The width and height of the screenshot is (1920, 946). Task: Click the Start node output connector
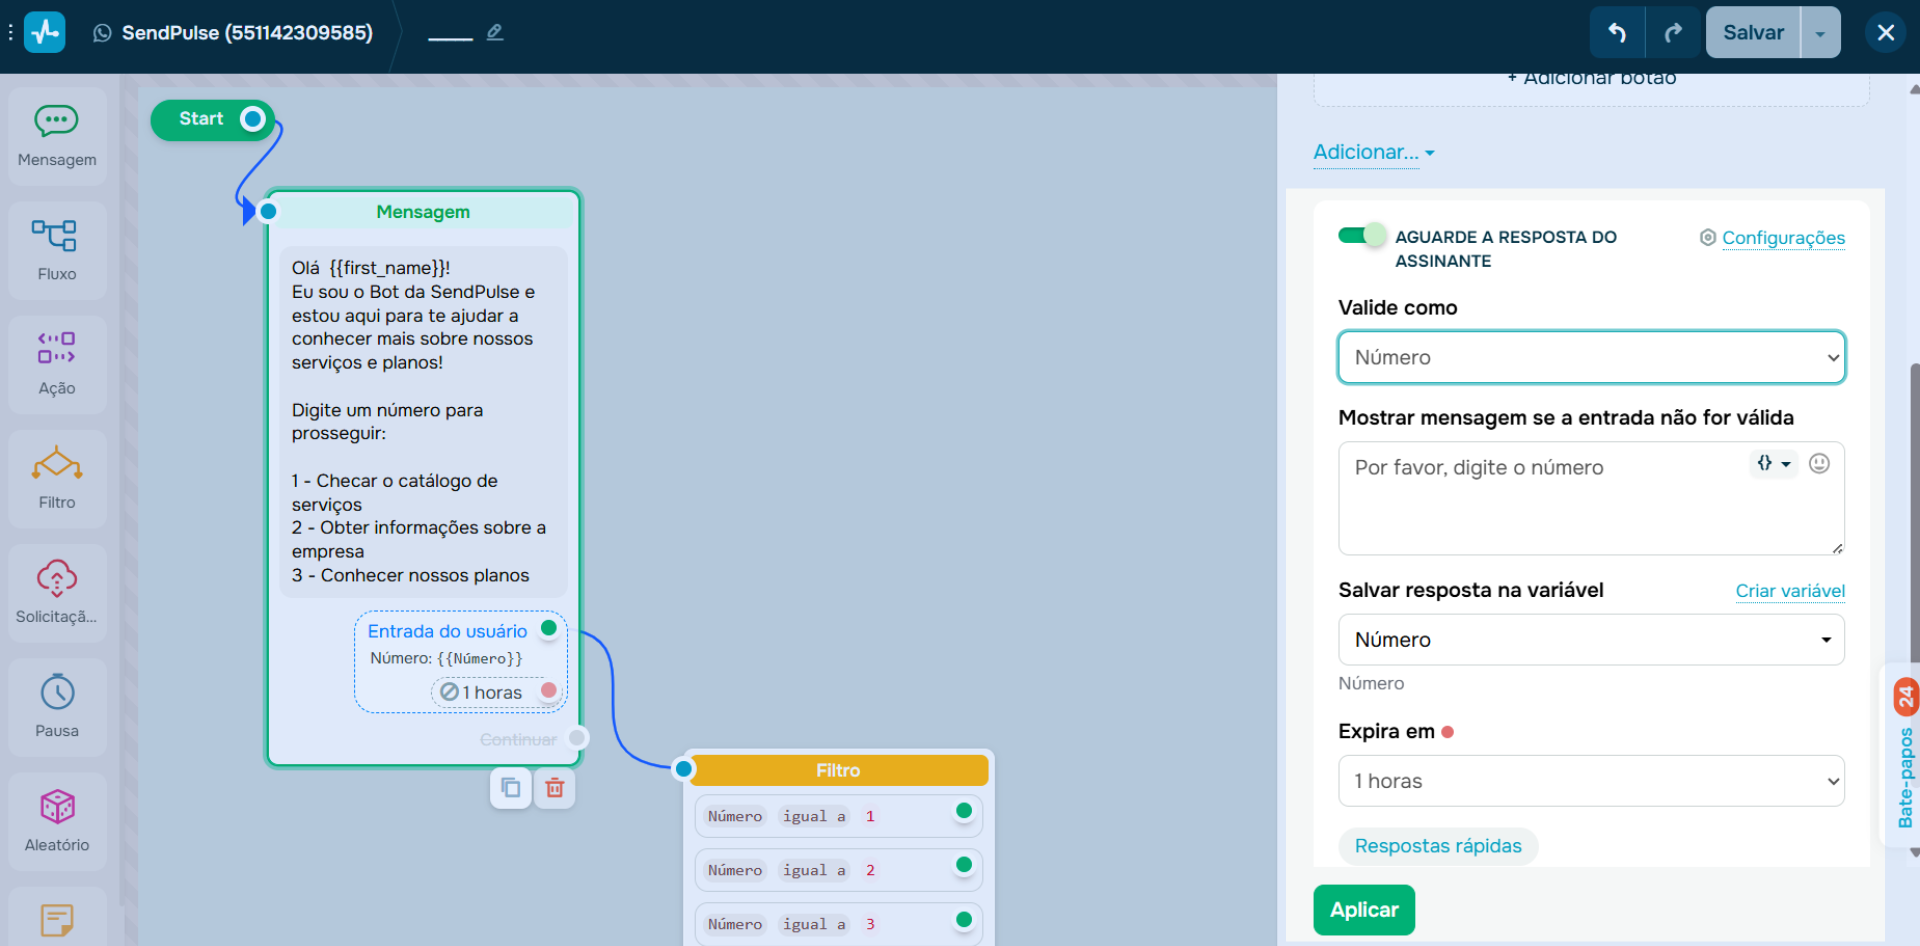[x=253, y=119]
